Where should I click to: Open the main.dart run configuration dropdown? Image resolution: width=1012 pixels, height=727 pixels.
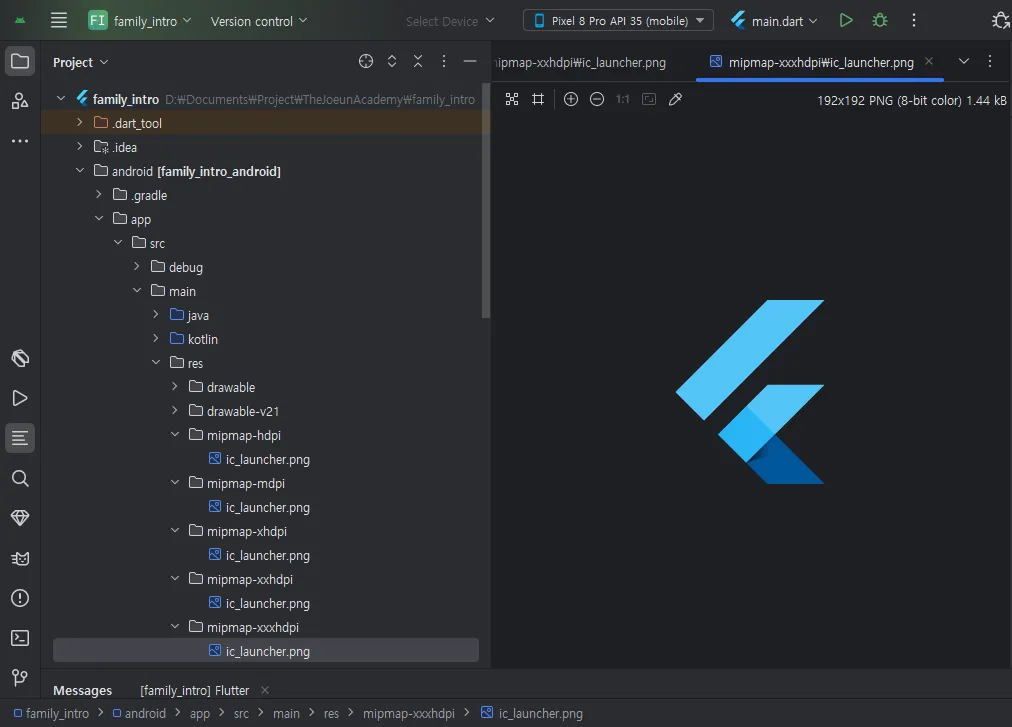click(774, 21)
